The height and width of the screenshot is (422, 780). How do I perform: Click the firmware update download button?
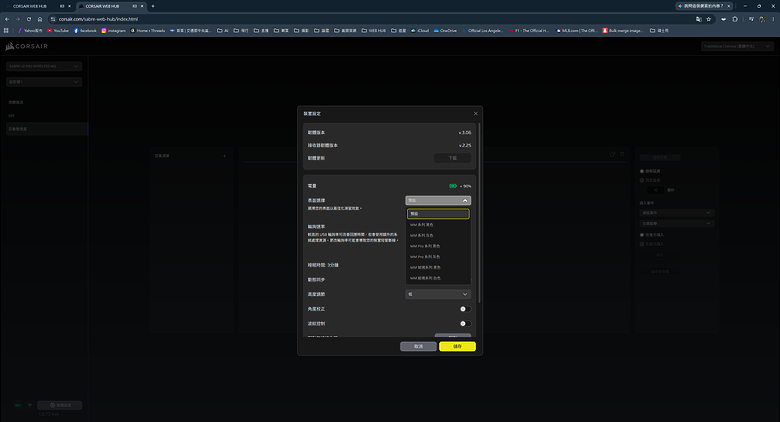(x=452, y=158)
